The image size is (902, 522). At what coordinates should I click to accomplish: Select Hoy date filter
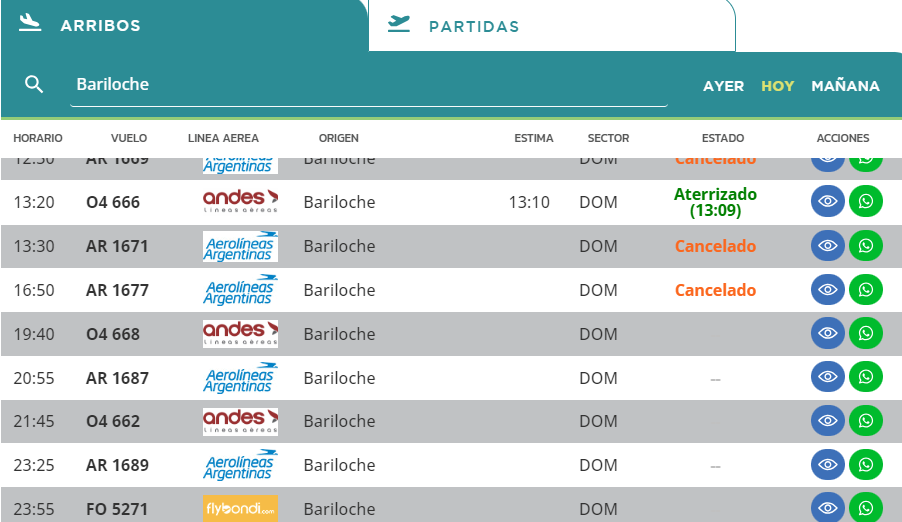tap(777, 86)
